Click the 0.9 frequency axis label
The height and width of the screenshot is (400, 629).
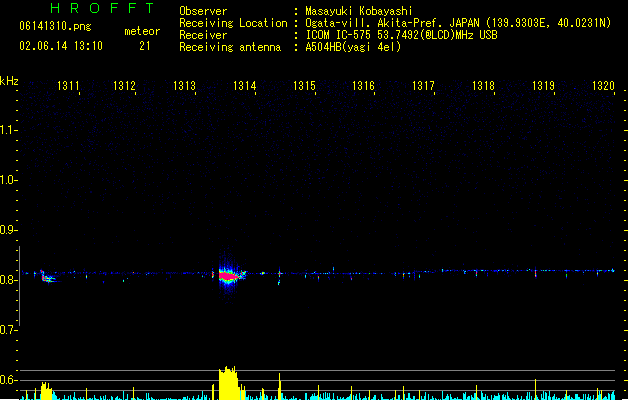8,230
